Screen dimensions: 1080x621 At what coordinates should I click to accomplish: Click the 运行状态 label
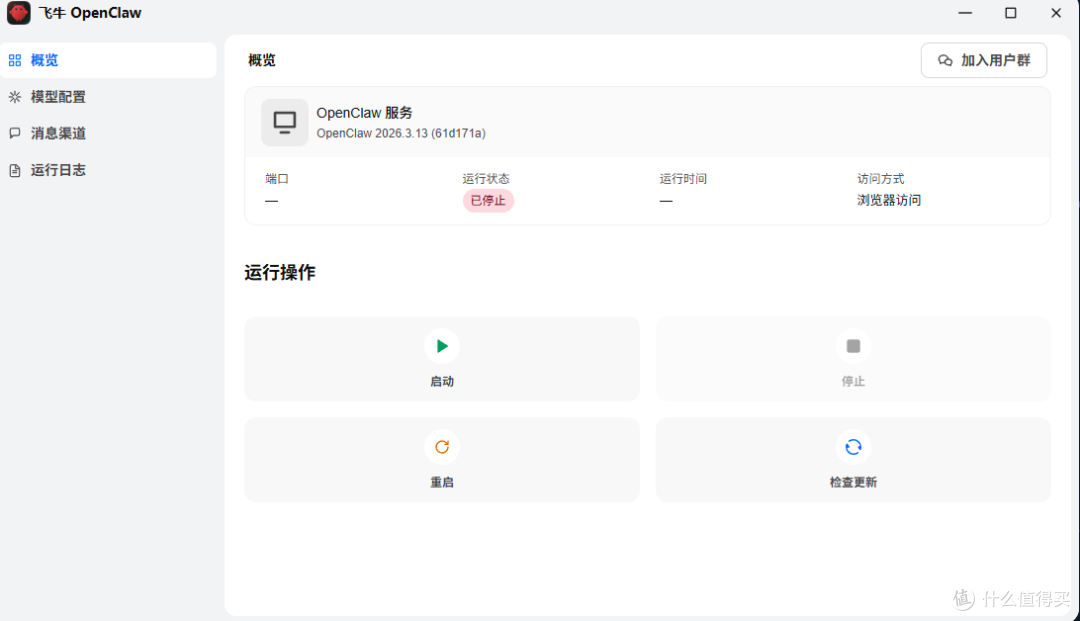[x=486, y=179]
